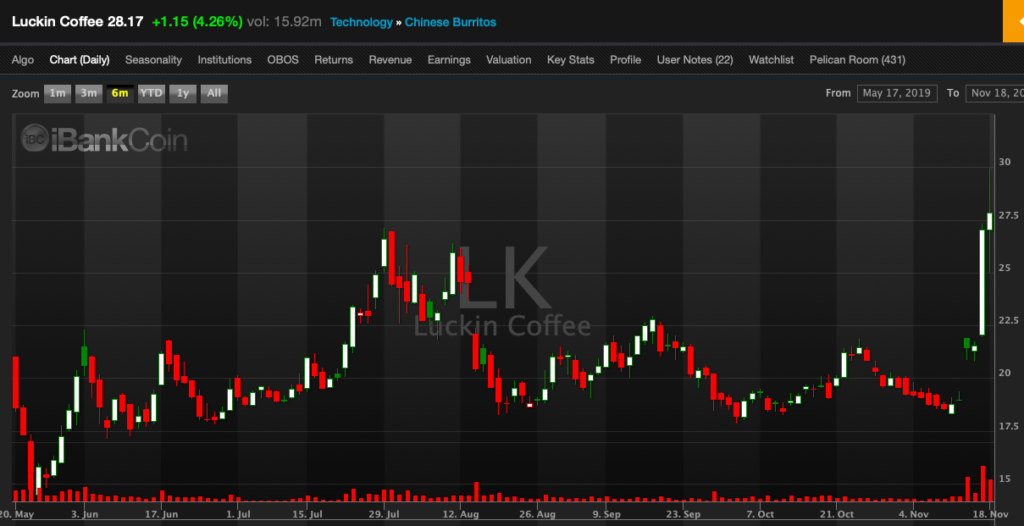The image size is (1024, 526).
Task: Set zoom to 3m
Action: click(x=89, y=93)
